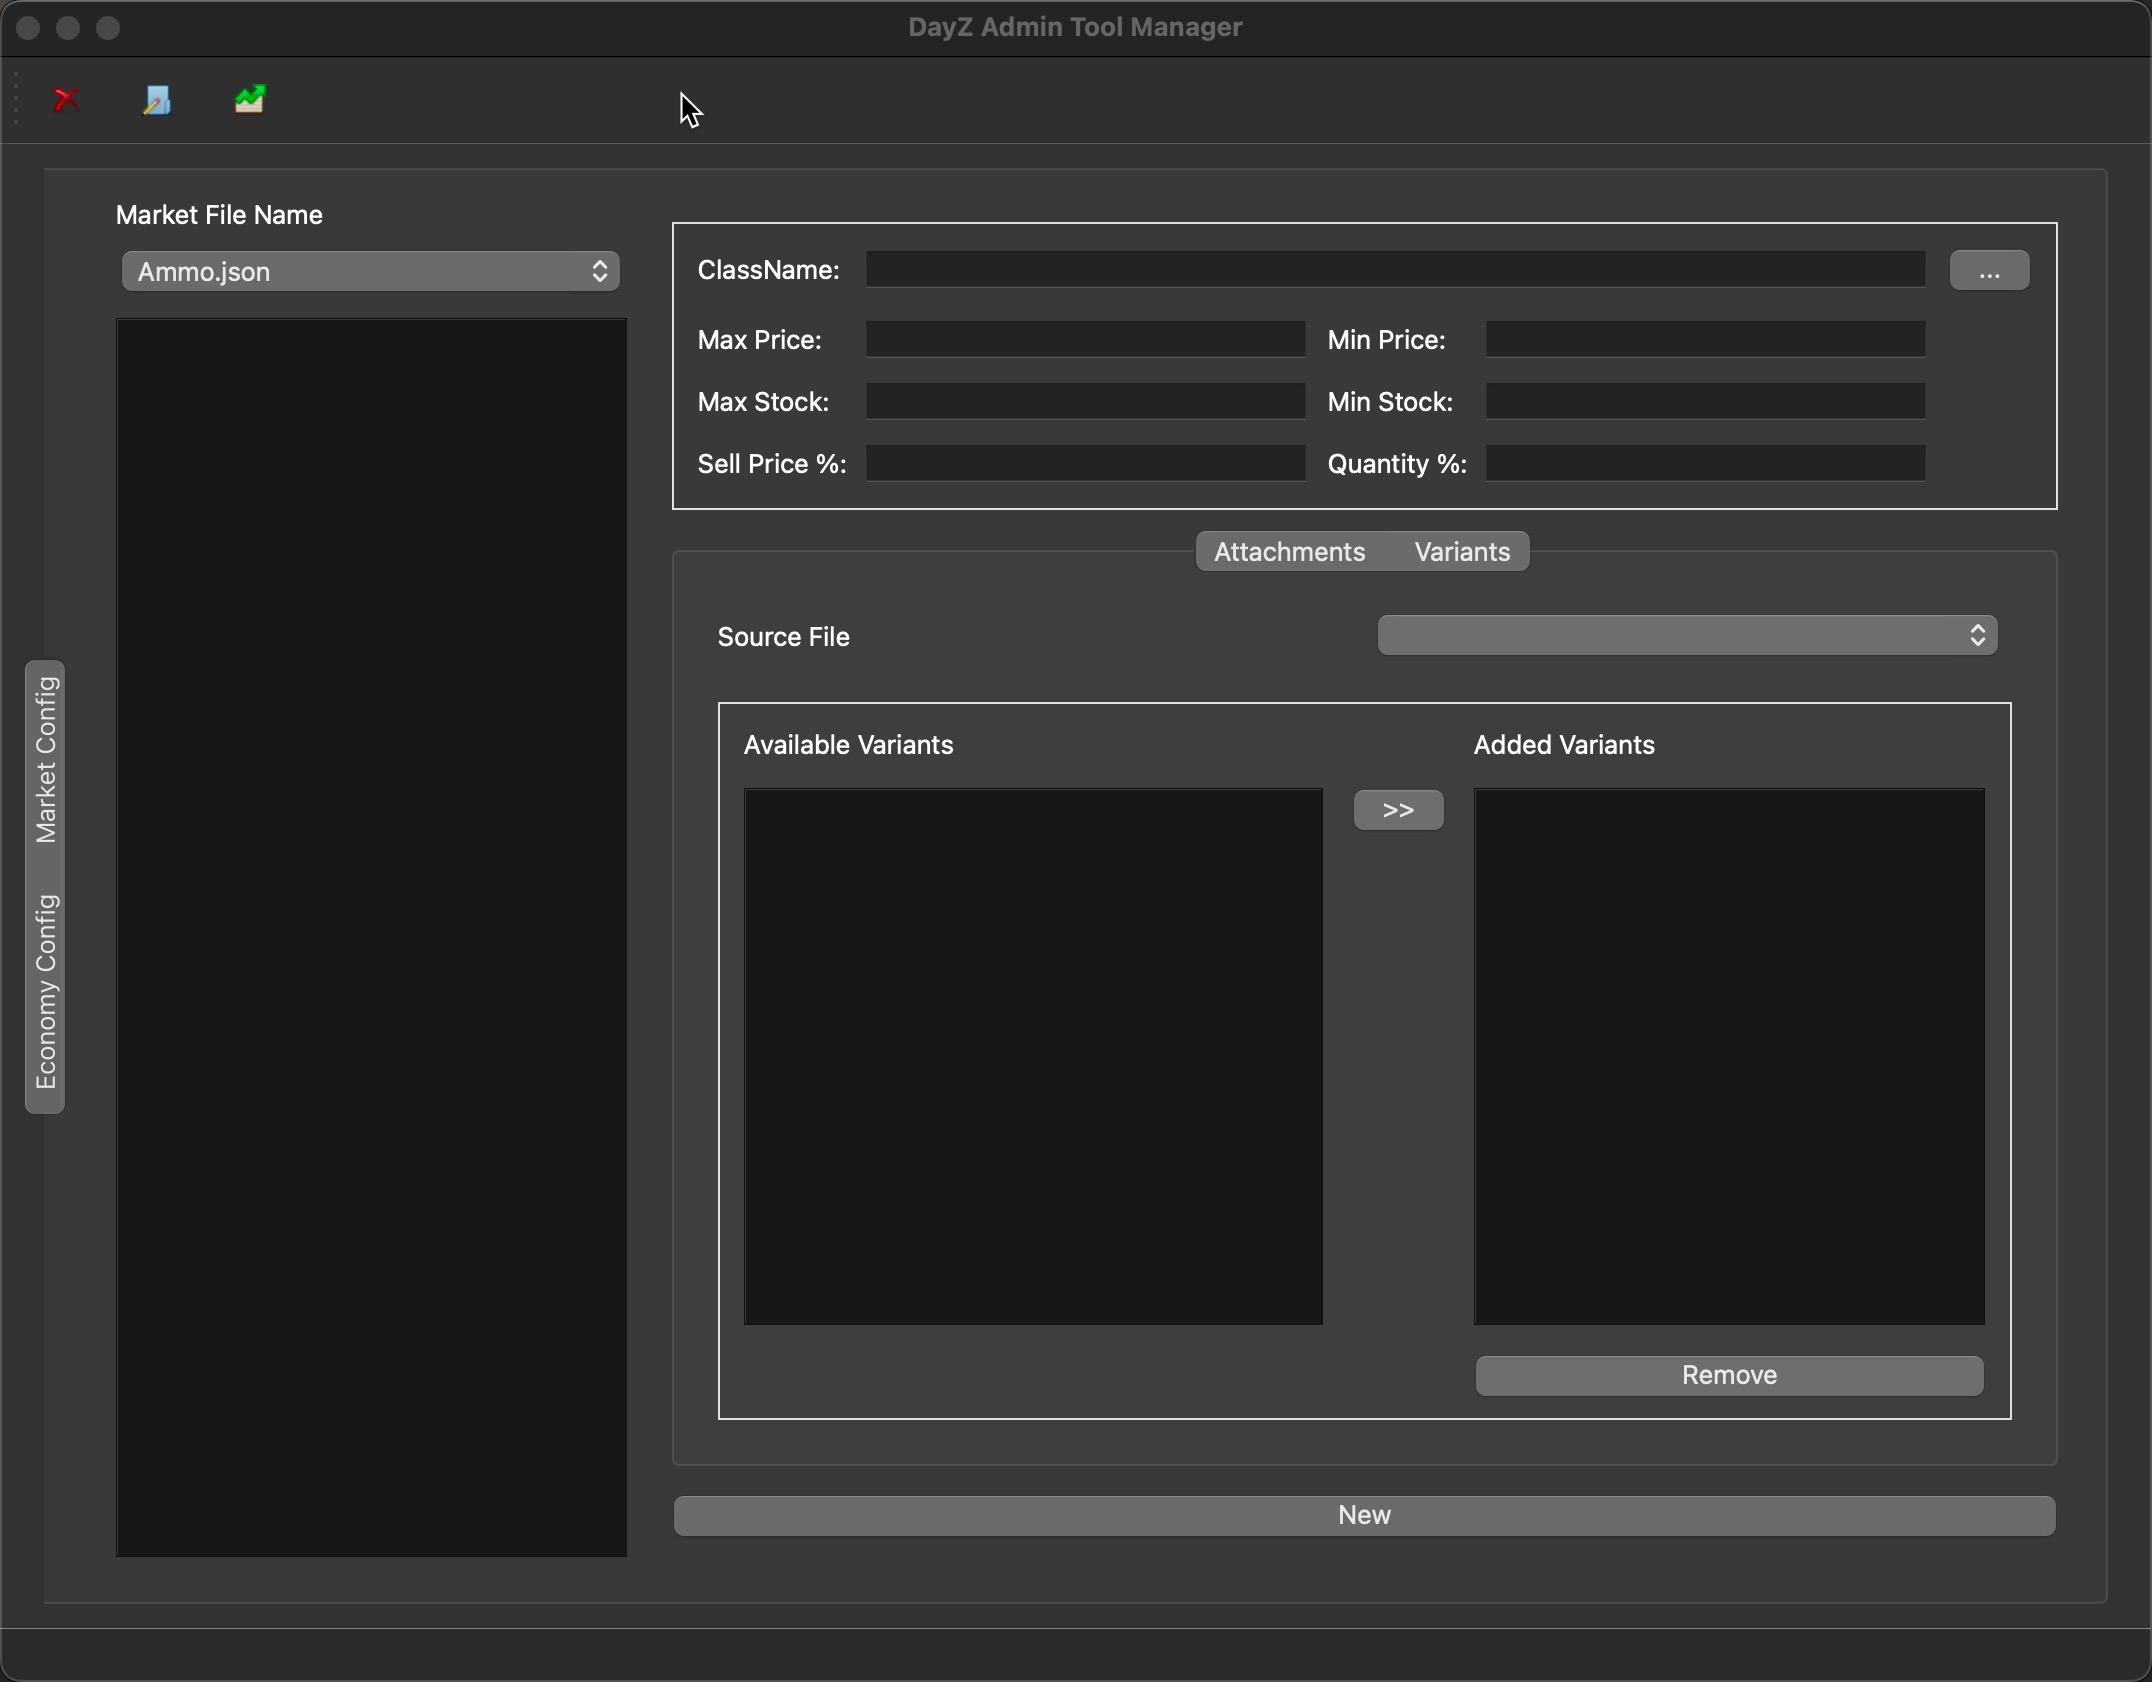Click the red X toolbar icon
The height and width of the screenshot is (1682, 2152).
pos(67,100)
